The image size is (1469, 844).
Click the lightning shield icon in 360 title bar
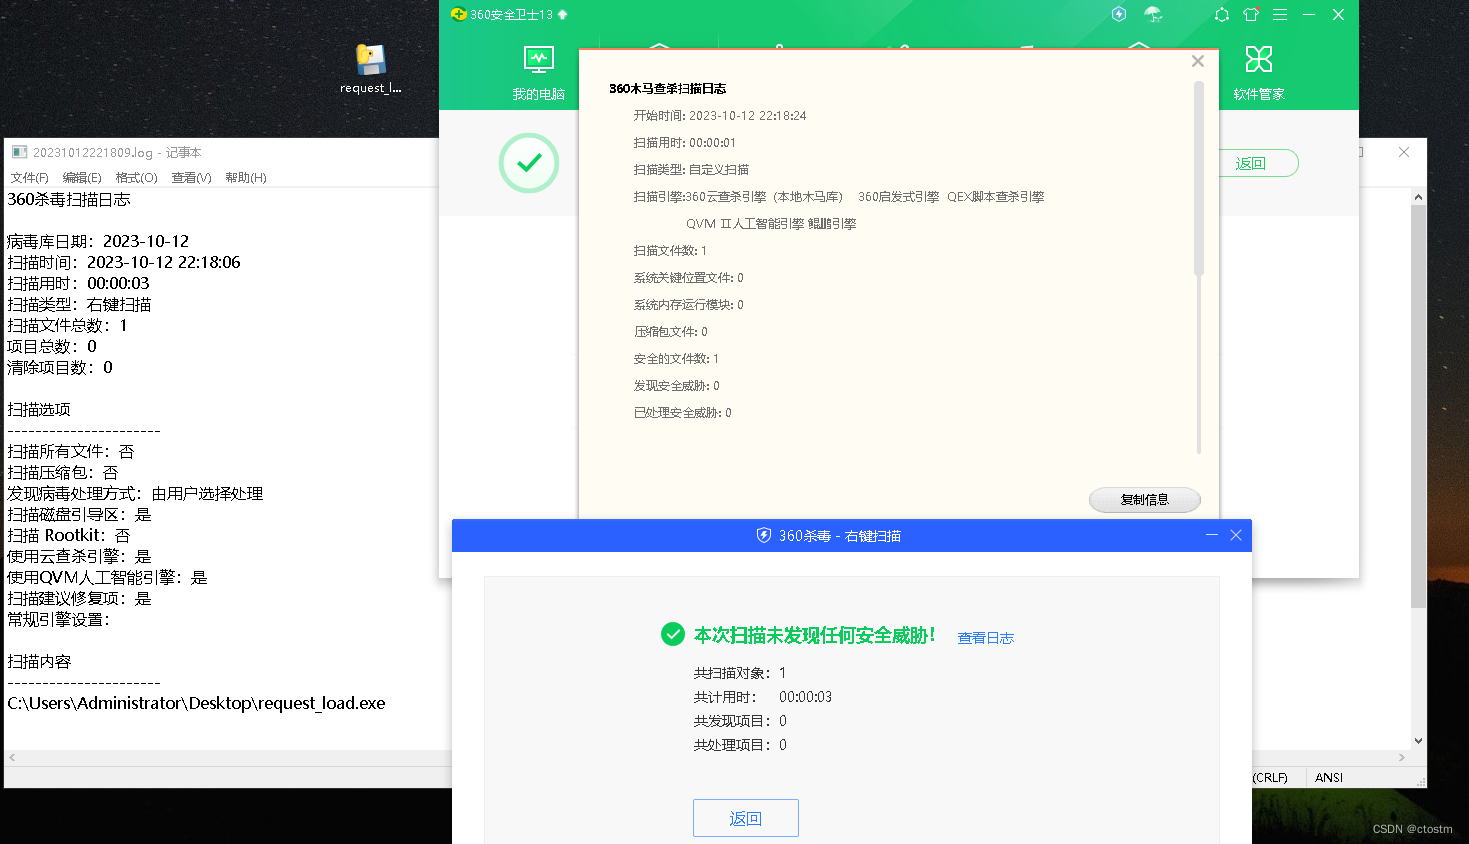tap(1119, 14)
